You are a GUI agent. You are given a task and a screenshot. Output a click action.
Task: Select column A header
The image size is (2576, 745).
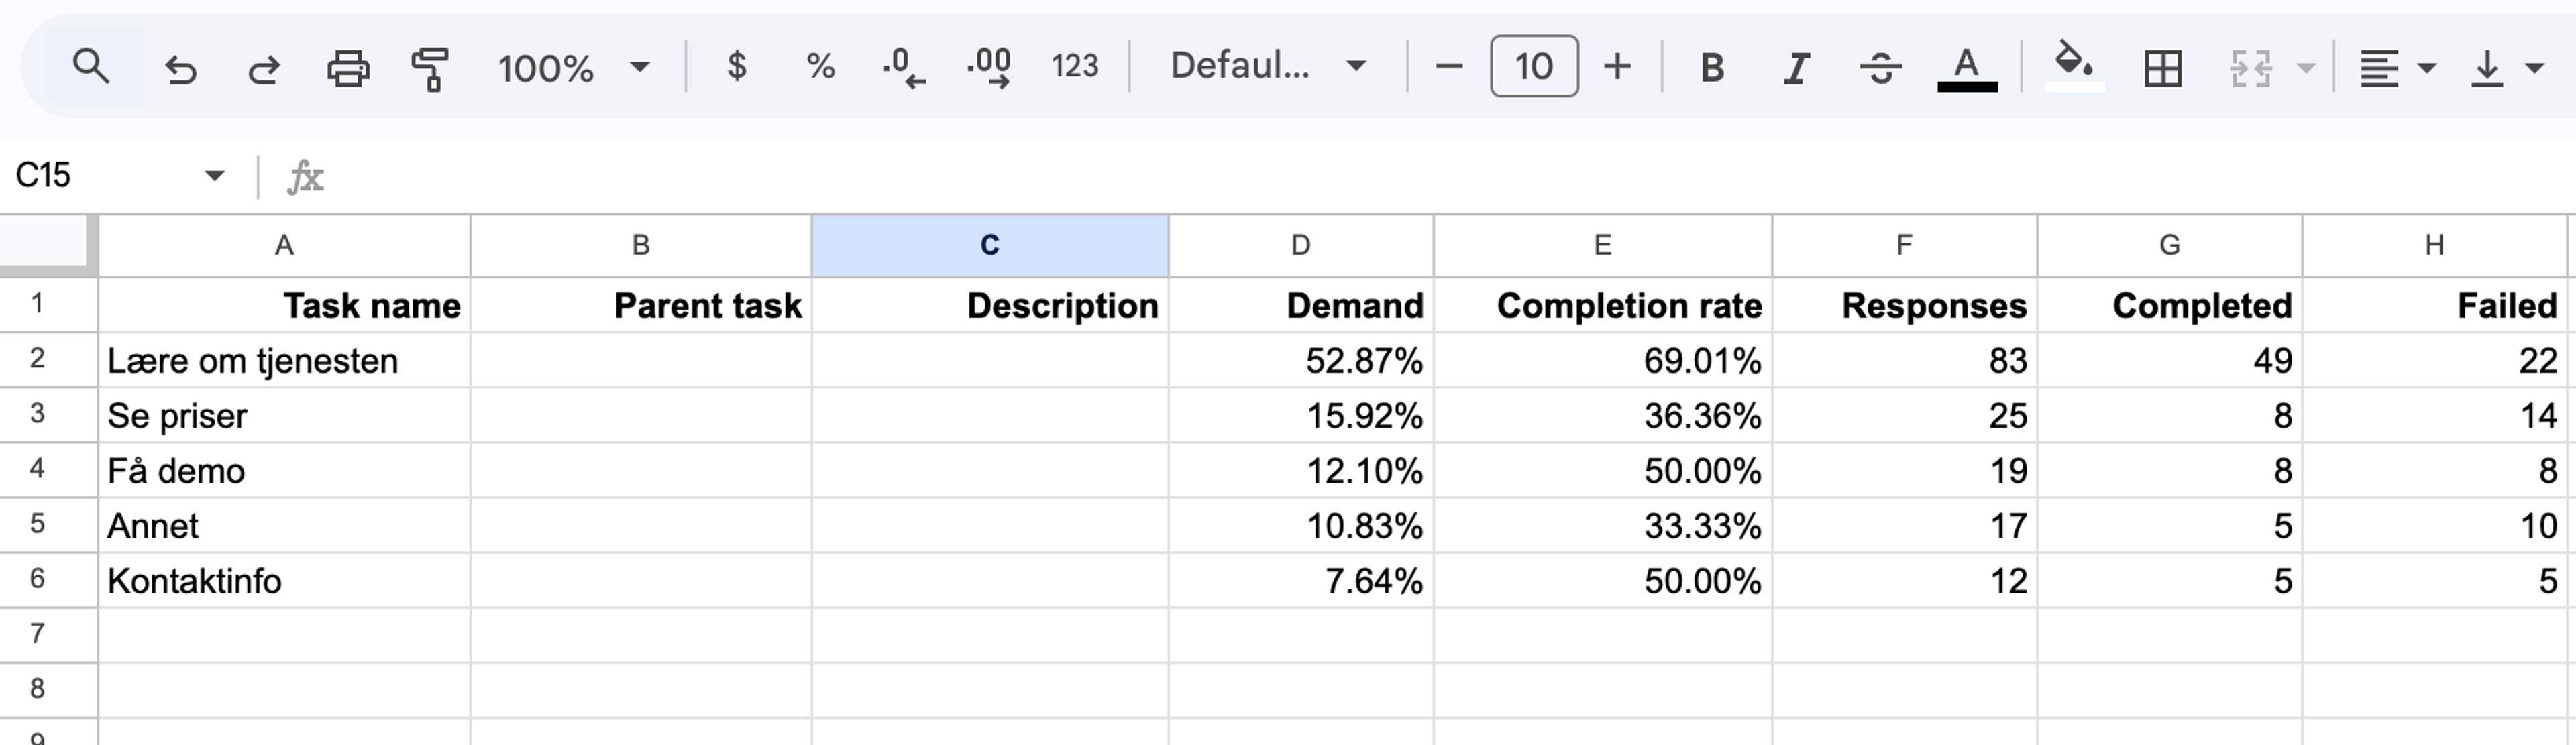[x=284, y=245]
